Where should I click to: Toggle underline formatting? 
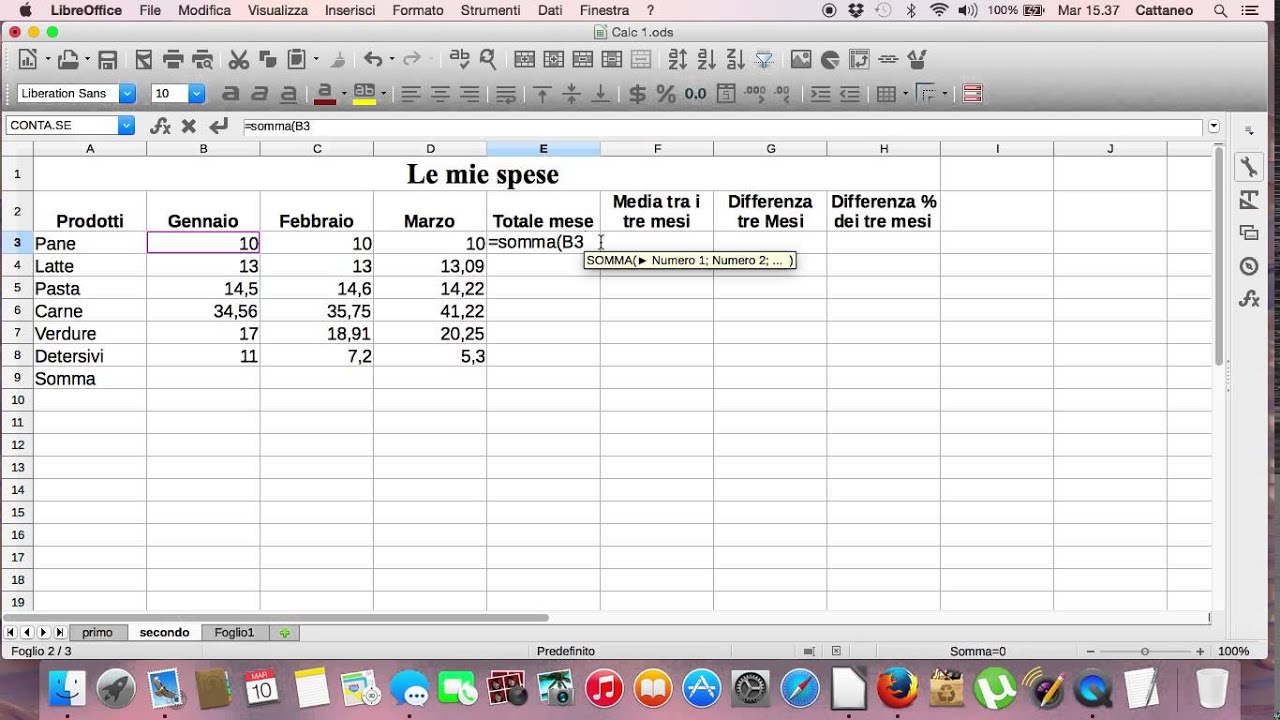point(289,94)
